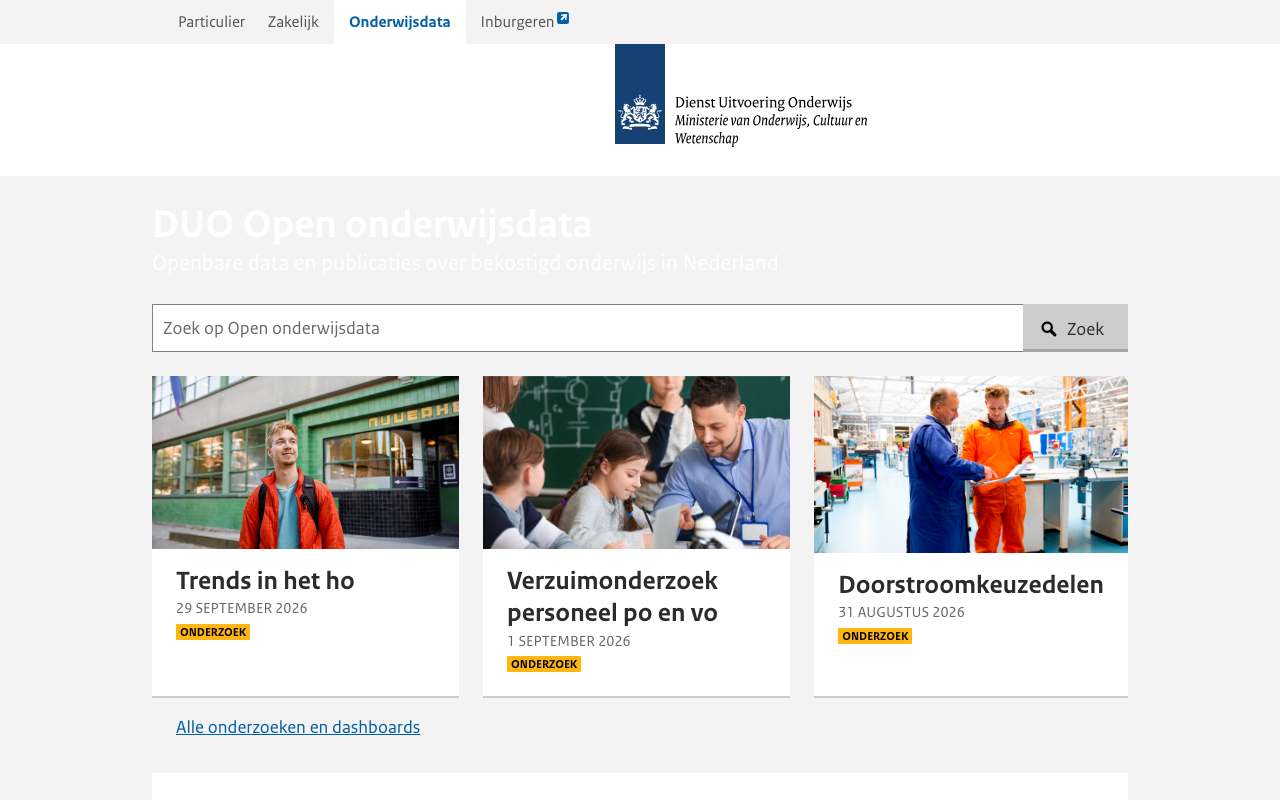Open the Doorstroomkeuzedelen article title
The width and height of the screenshot is (1280, 800).
(x=971, y=585)
